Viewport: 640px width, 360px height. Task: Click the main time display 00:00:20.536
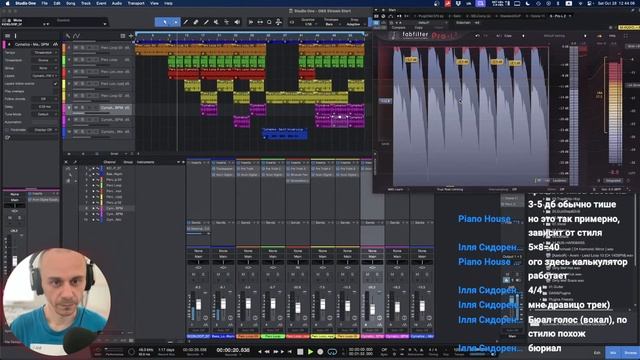(233, 351)
